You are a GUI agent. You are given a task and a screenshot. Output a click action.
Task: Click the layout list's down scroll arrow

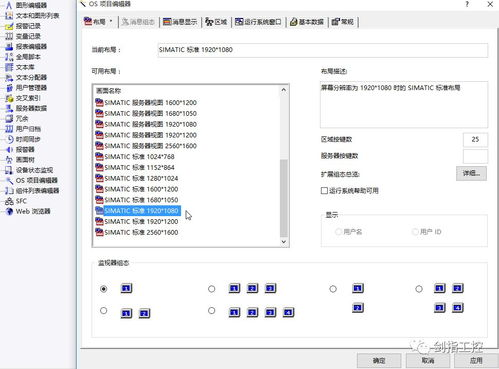(284, 242)
